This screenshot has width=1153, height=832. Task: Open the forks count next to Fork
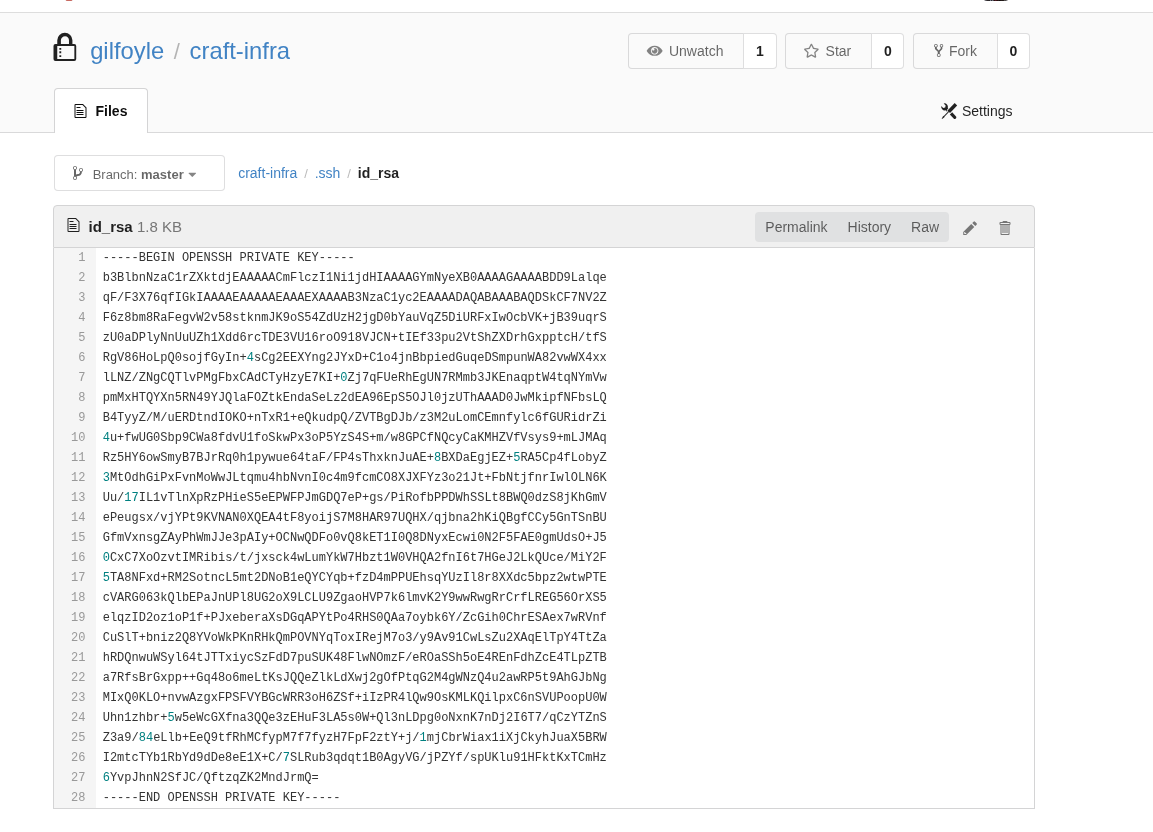(x=1013, y=51)
